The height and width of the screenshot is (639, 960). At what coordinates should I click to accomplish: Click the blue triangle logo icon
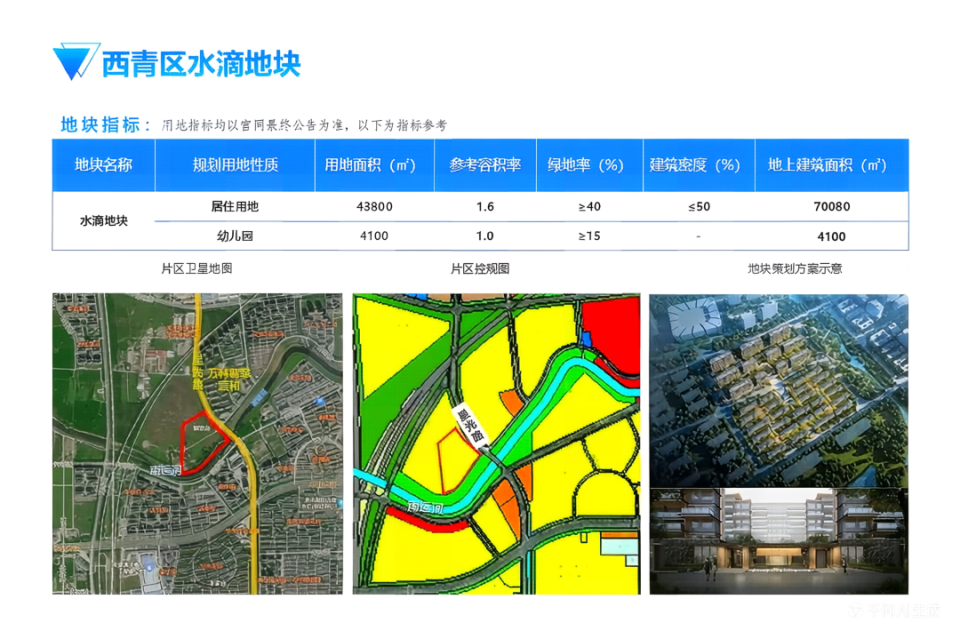click(x=76, y=61)
